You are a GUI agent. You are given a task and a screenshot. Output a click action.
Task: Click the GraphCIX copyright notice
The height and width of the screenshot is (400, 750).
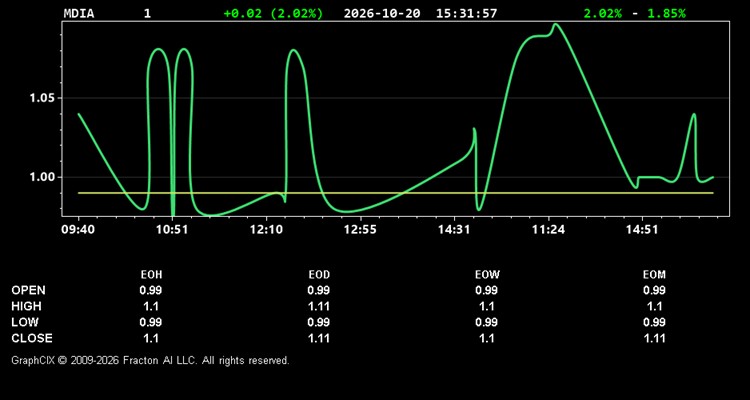[x=150, y=360]
